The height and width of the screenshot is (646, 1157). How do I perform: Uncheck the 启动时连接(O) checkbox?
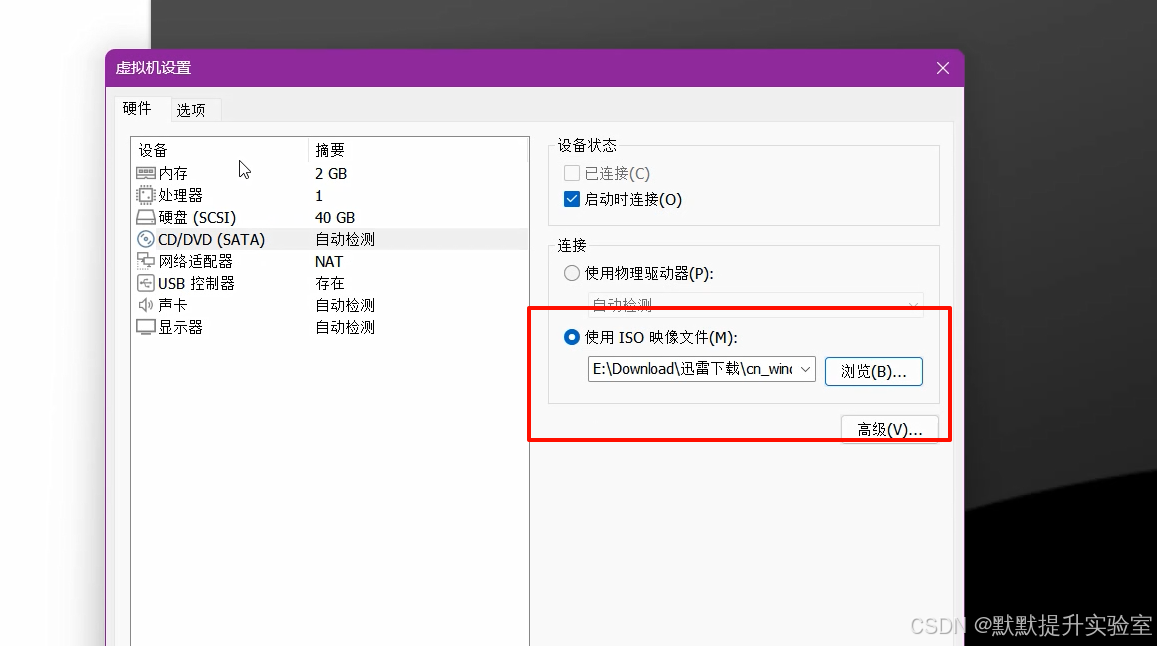coord(572,199)
